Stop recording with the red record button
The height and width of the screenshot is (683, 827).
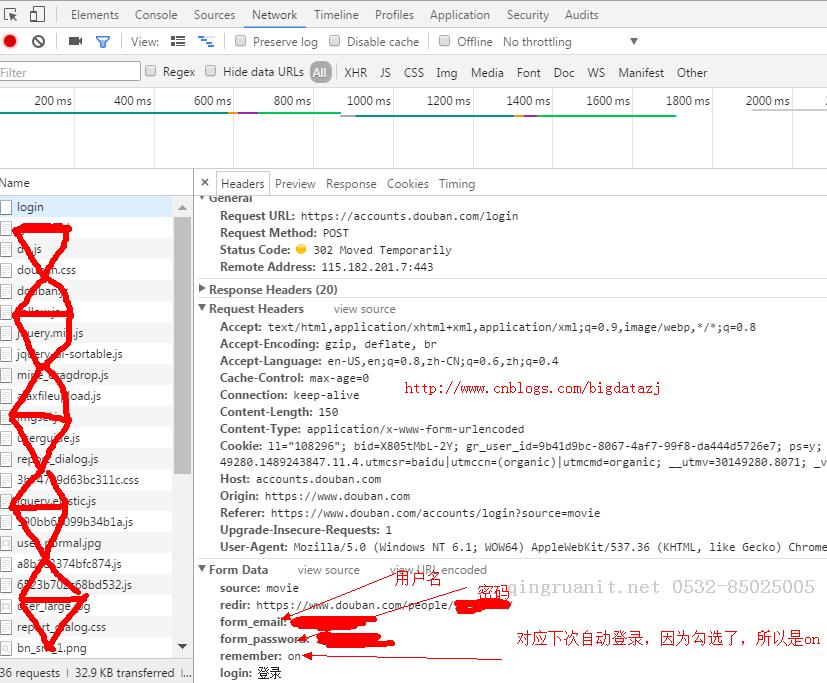point(10,41)
